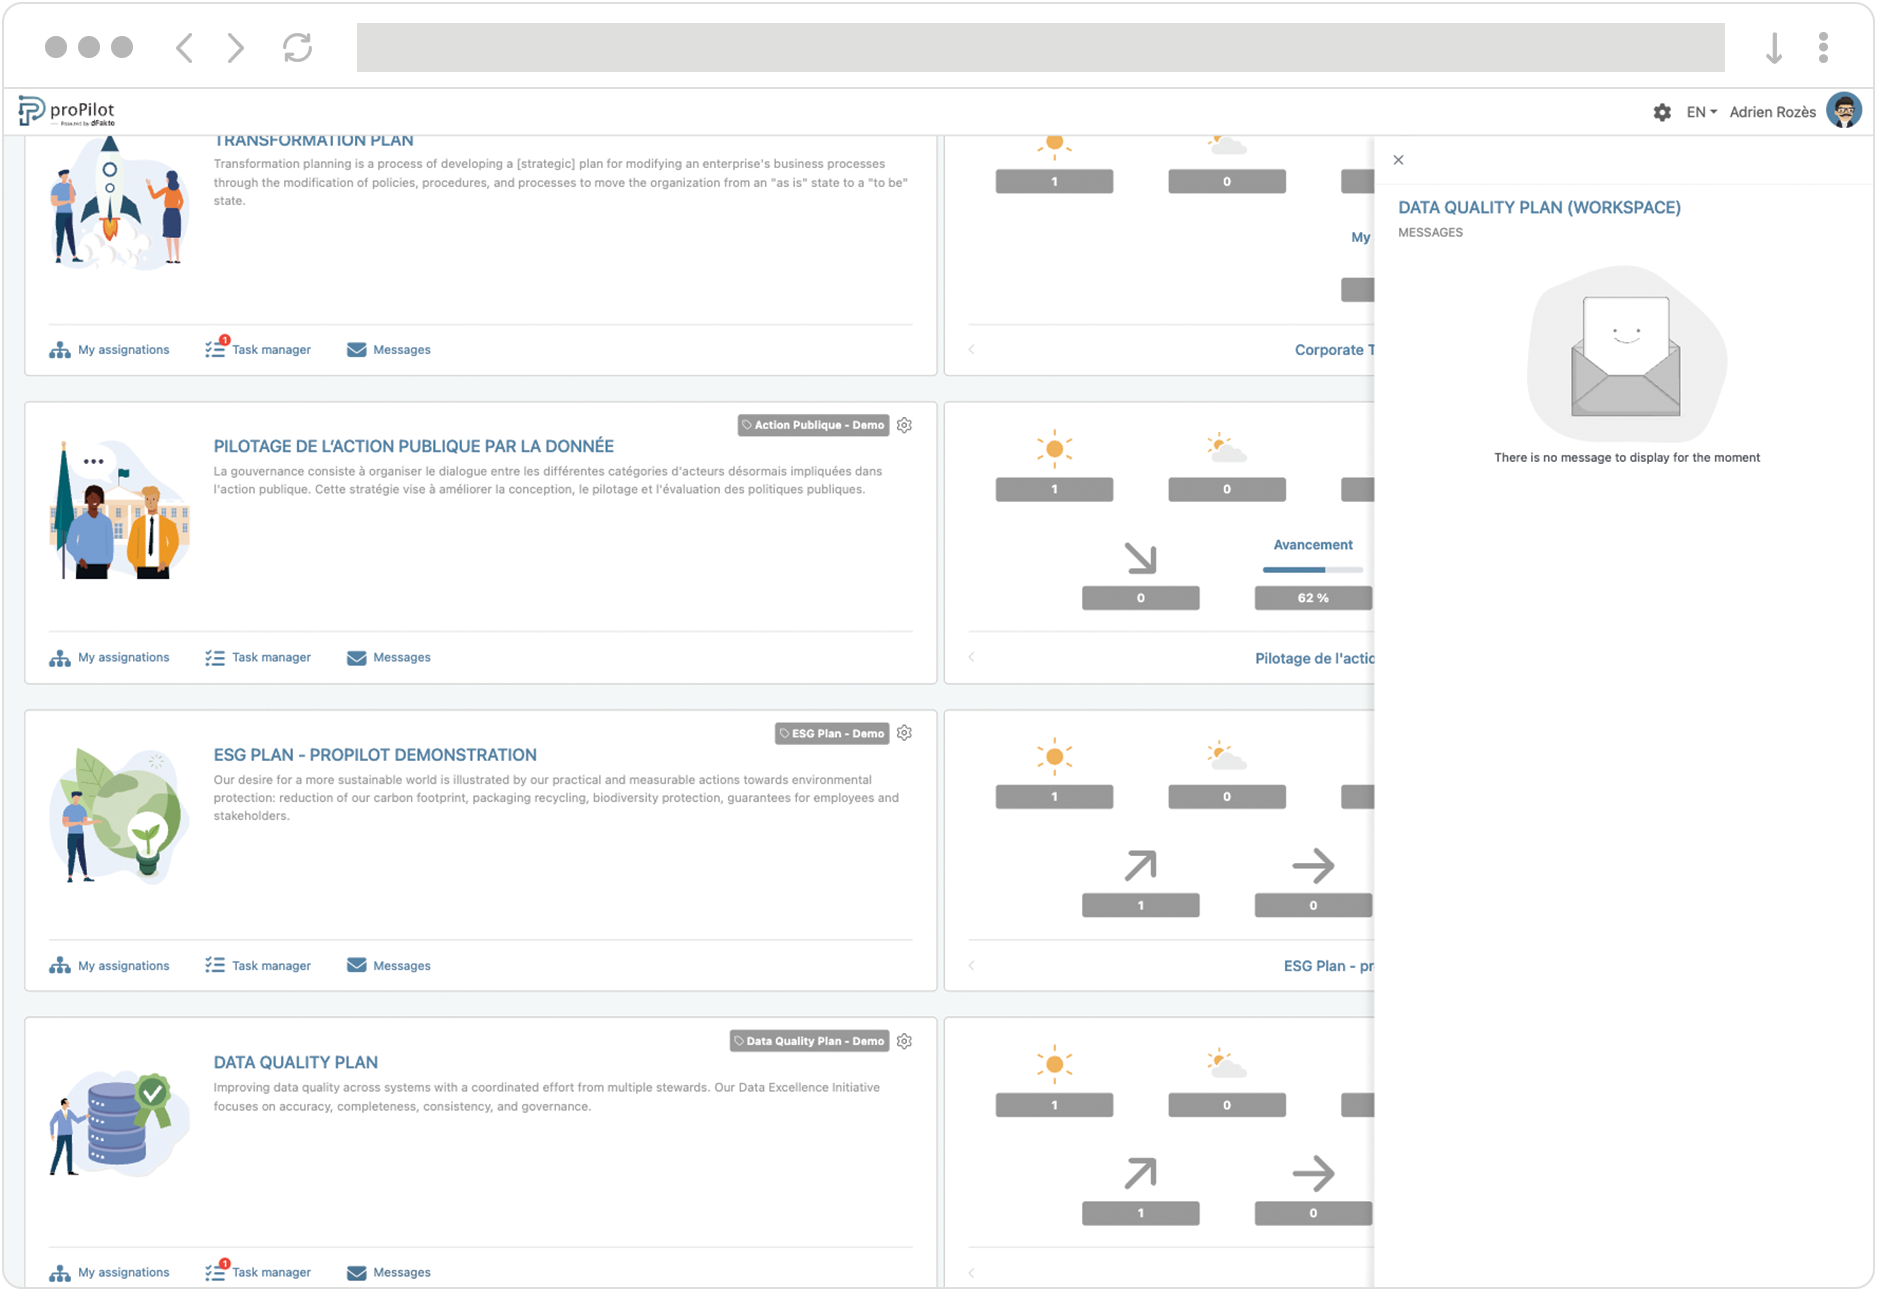Close the Data Quality Plan messages panel
1879x1293 pixels.
[x=1398, y=160]
